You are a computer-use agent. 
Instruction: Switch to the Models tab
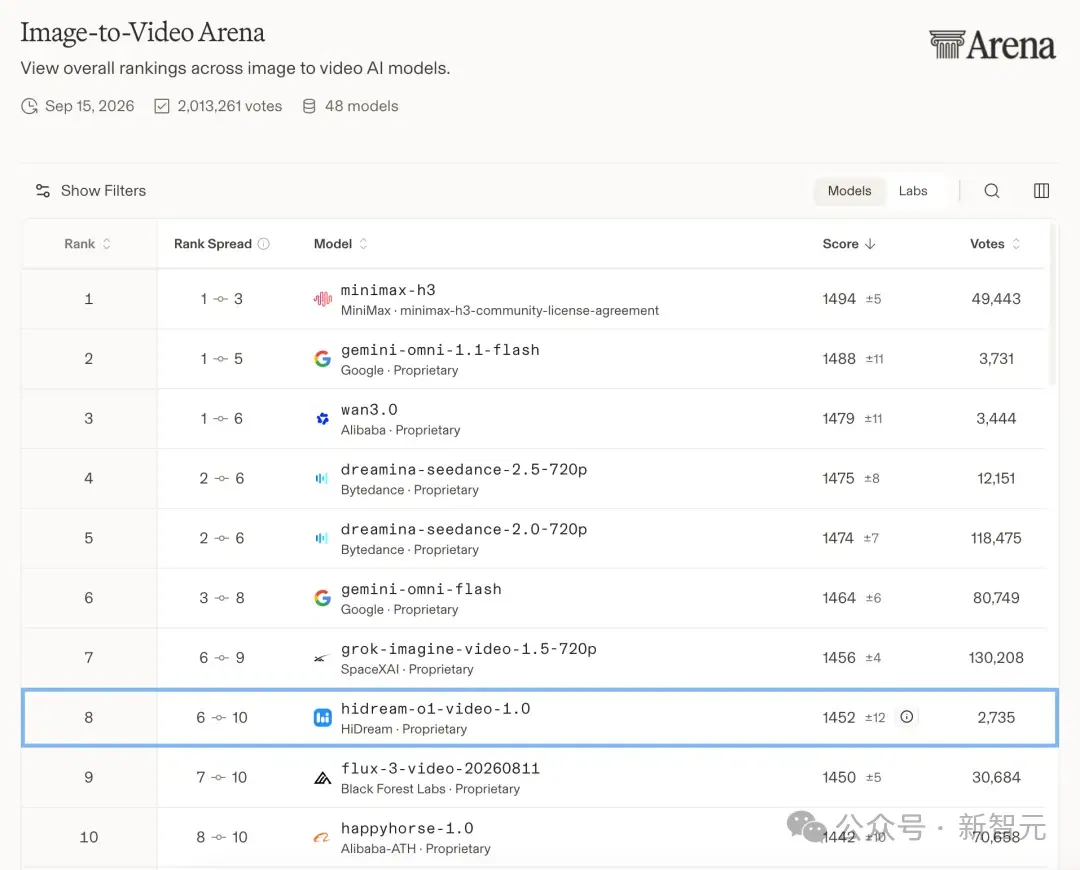pos(849,191)
